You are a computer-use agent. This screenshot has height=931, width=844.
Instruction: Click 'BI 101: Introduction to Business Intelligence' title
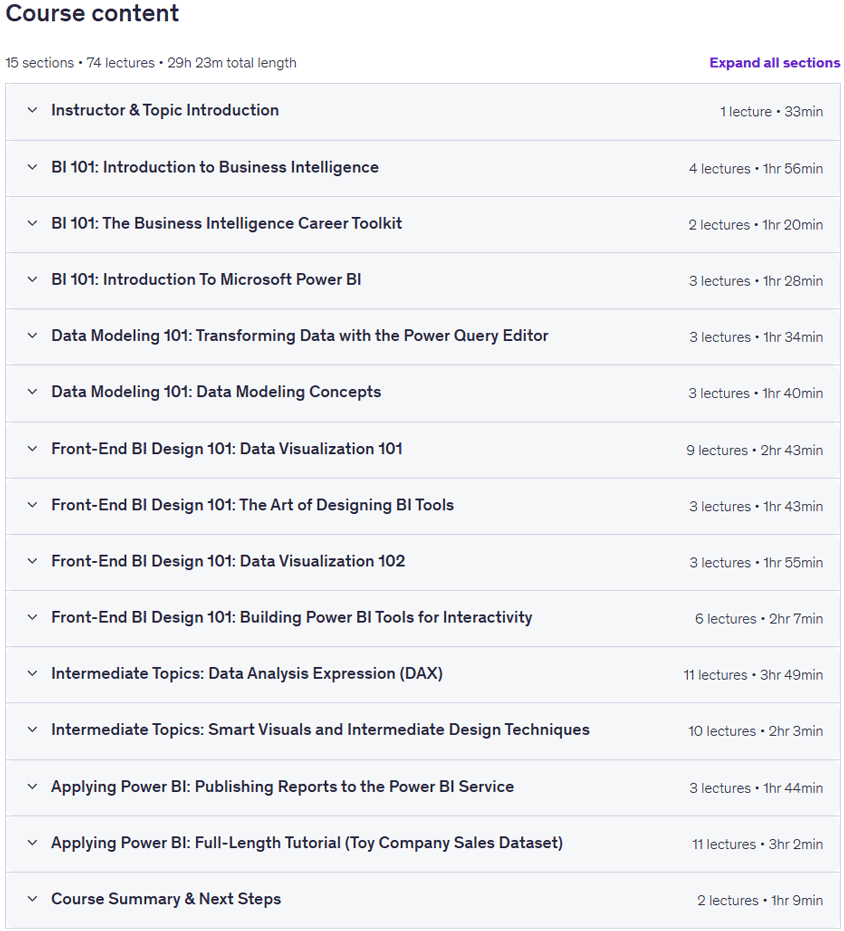tap(214, 167)
